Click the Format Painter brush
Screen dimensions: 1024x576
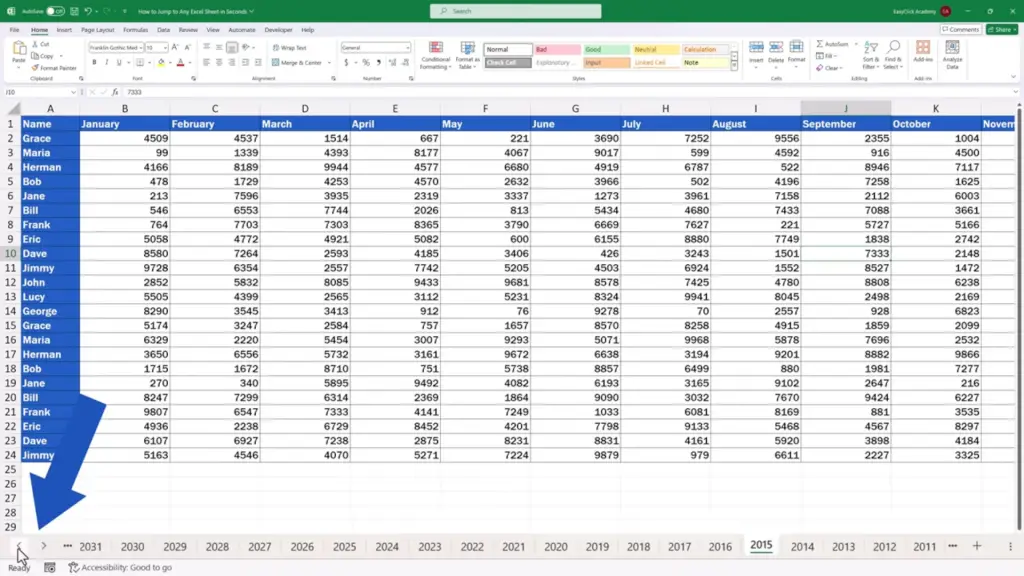[35, 67]
